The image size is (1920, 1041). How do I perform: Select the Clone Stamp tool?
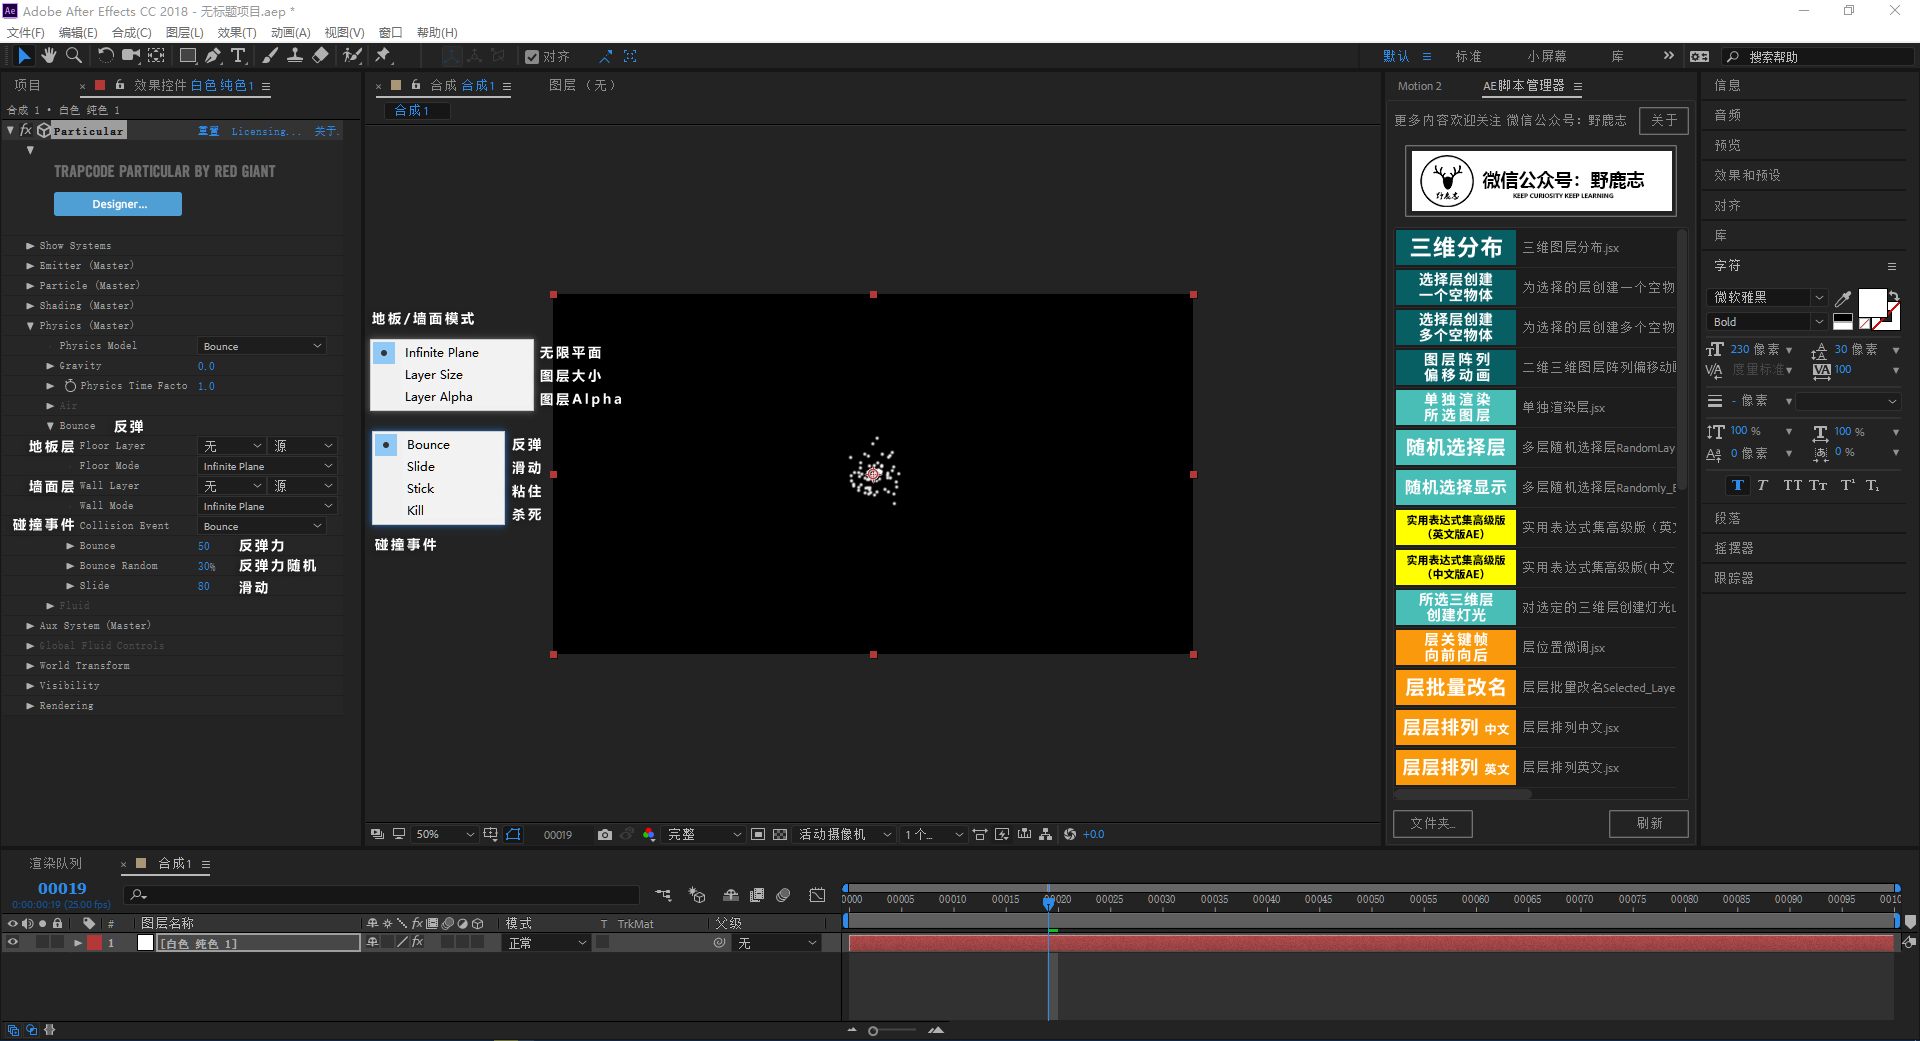[295, 56]
